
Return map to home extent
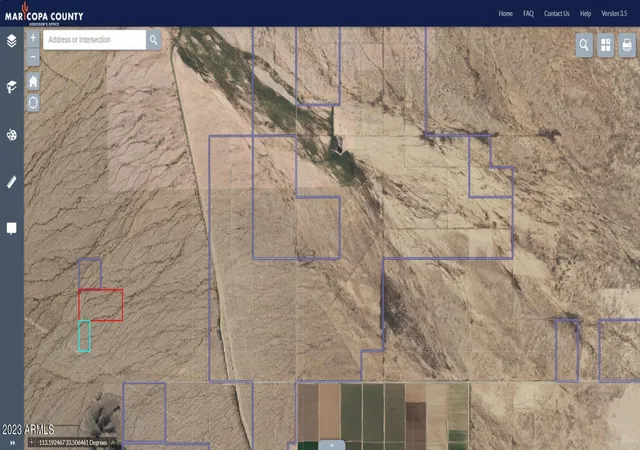click(x=33, y=82)
